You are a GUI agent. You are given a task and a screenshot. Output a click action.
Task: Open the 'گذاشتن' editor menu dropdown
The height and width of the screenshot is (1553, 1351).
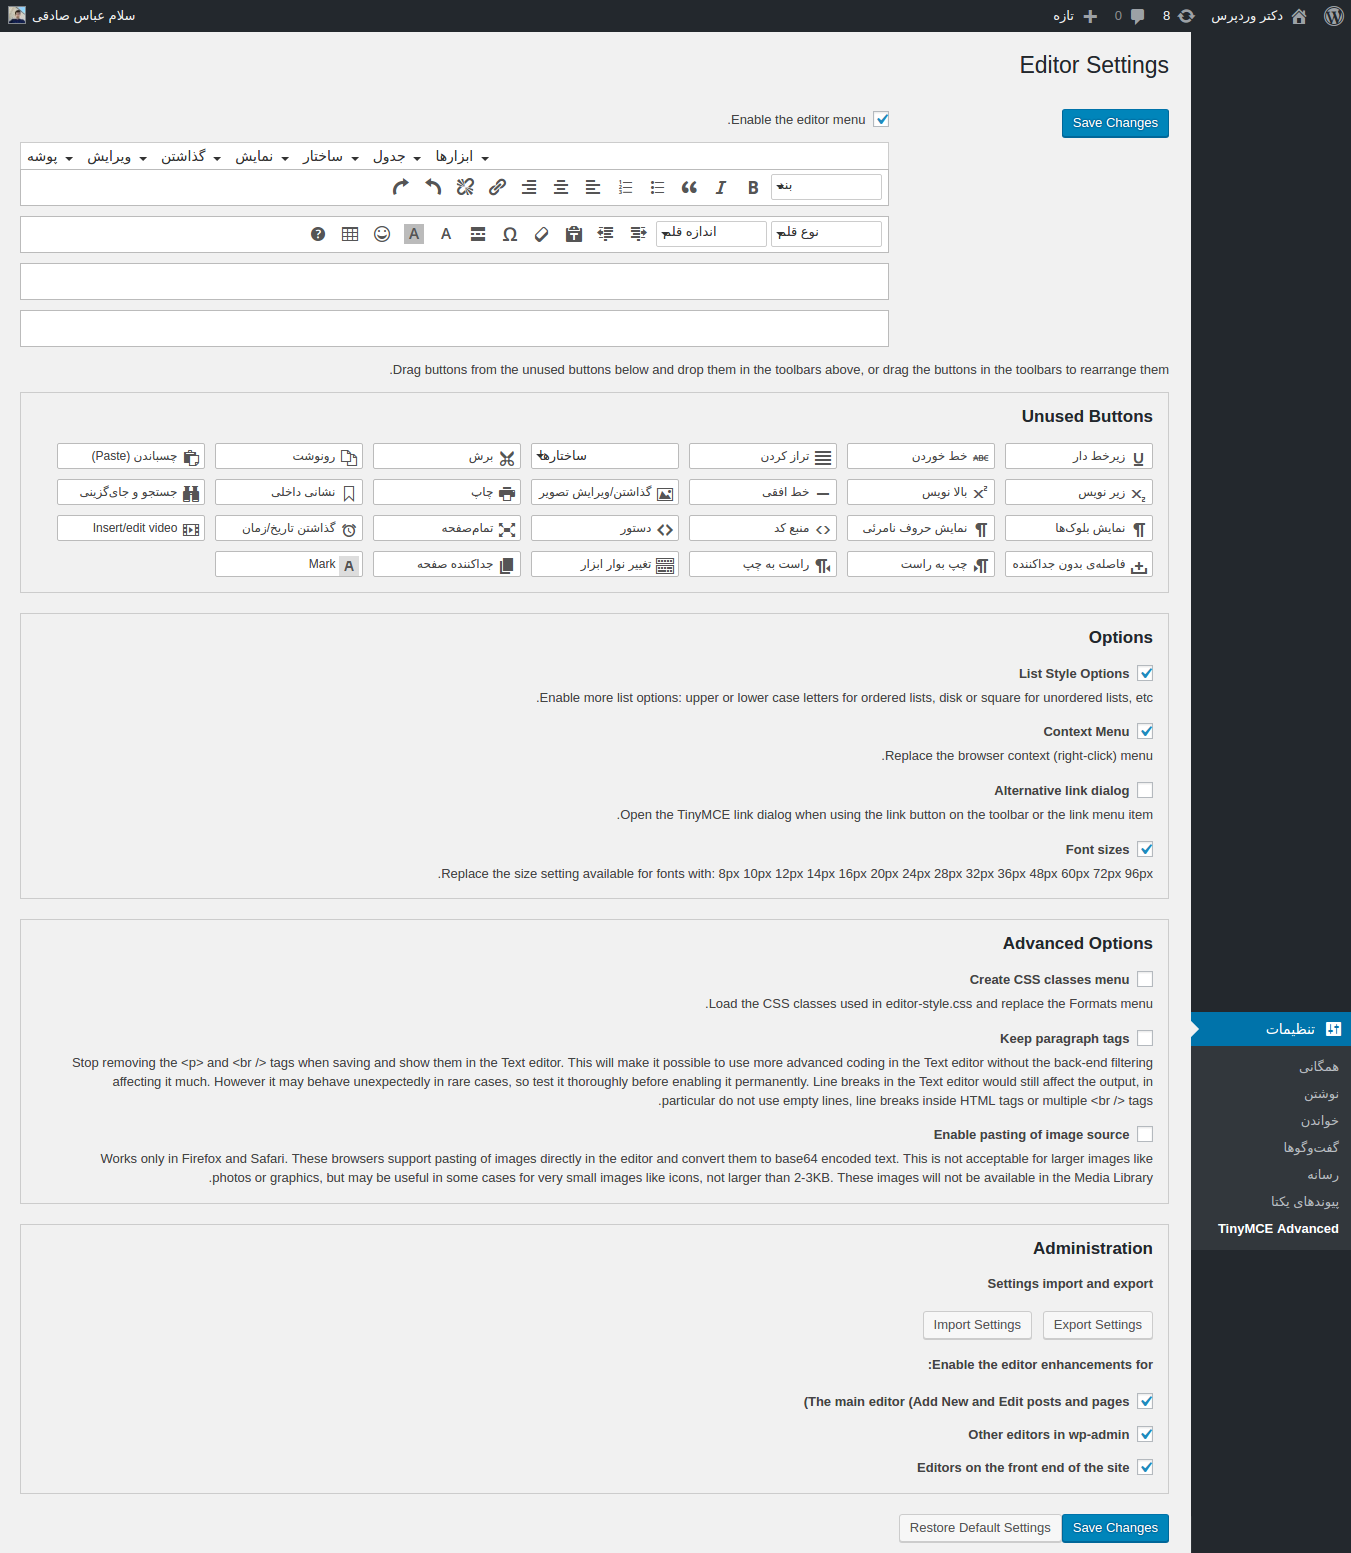pos(191,157)
